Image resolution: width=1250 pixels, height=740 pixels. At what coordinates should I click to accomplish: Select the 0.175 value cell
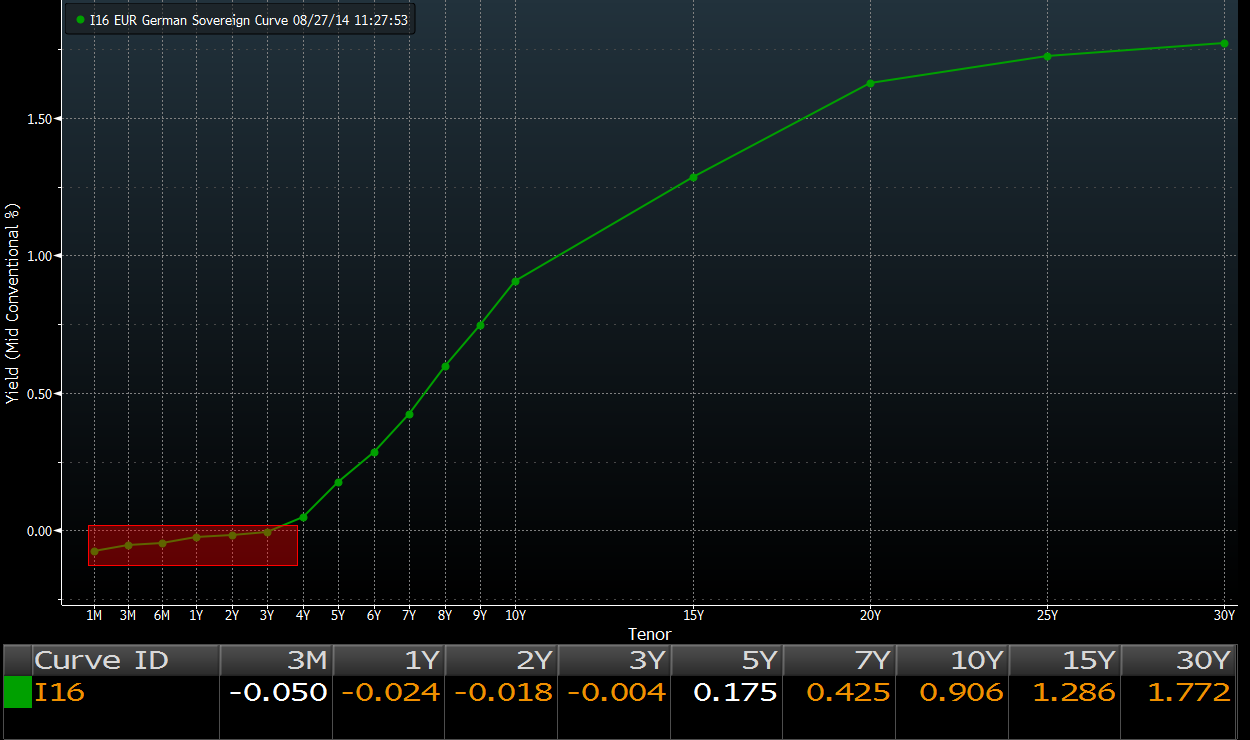point(727,692)
